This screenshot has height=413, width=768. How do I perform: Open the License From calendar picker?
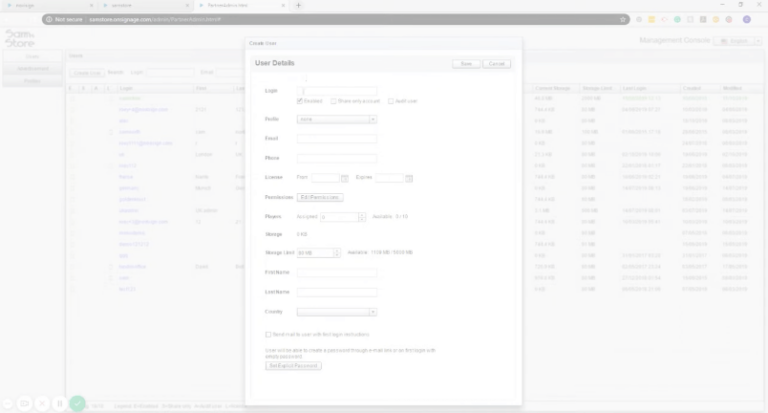pyautogui.click(x=345, y=178)
